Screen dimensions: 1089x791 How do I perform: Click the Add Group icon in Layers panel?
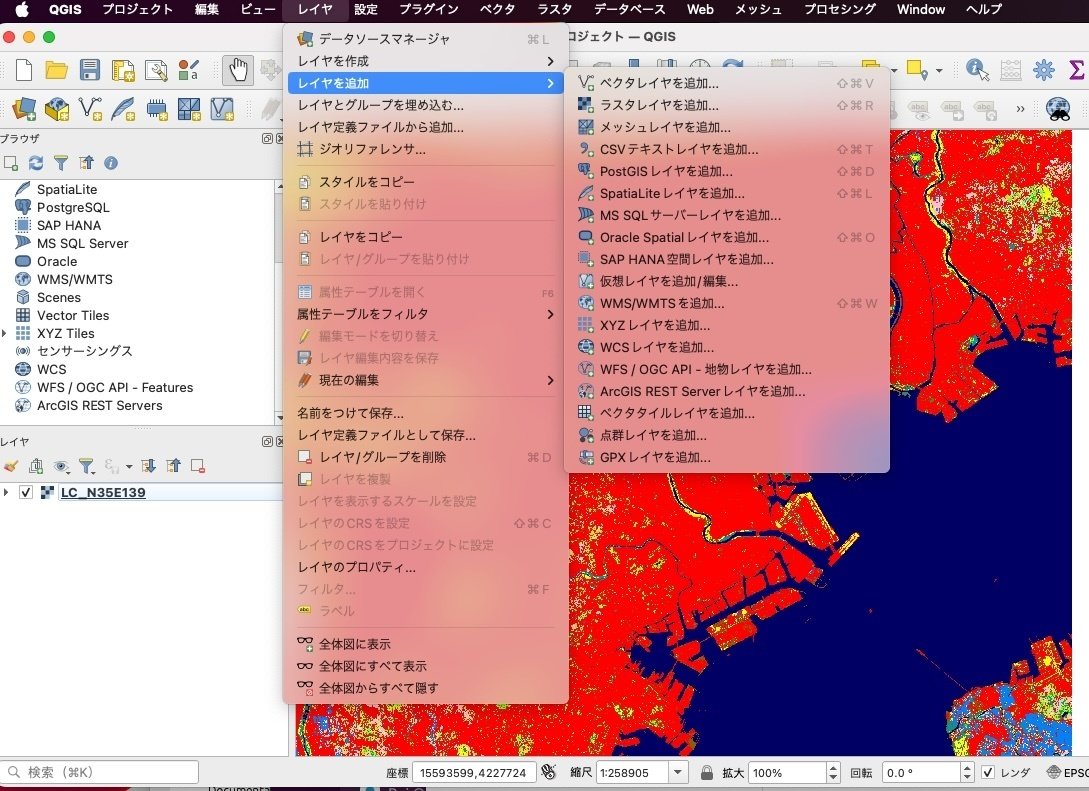[x=36, y=466]
